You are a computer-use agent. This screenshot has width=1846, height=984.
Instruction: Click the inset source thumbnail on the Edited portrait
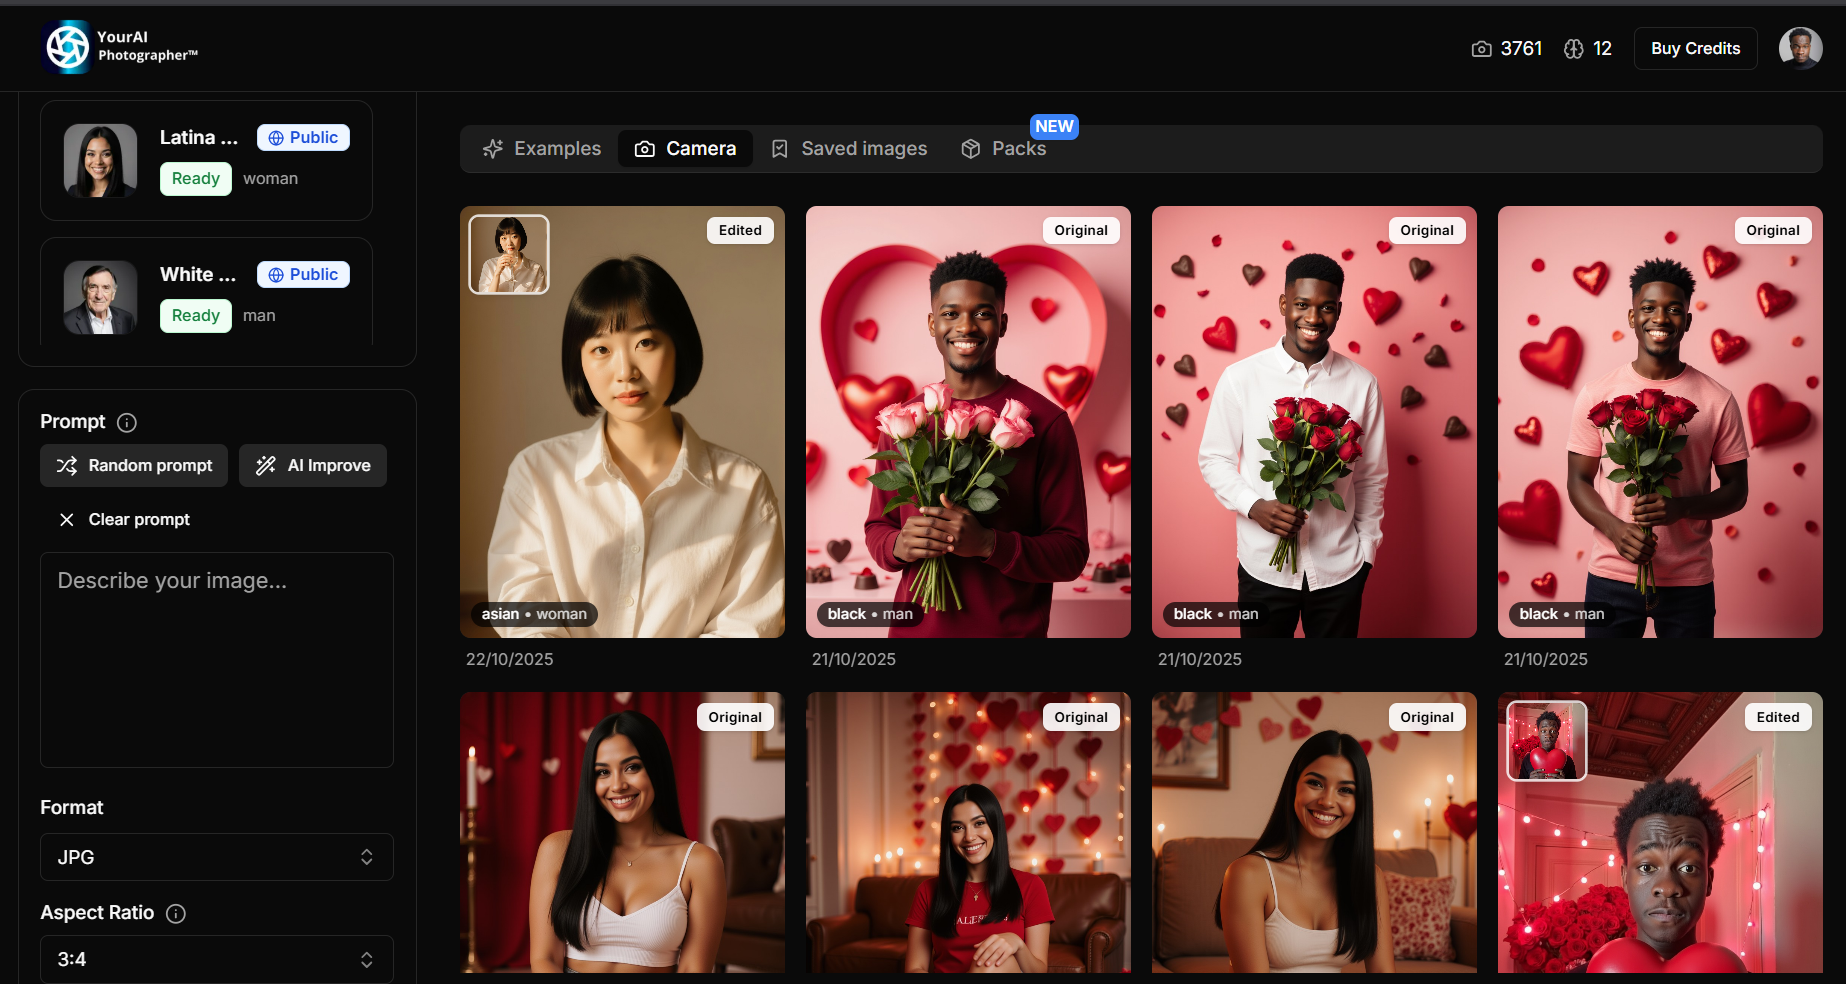508,254
